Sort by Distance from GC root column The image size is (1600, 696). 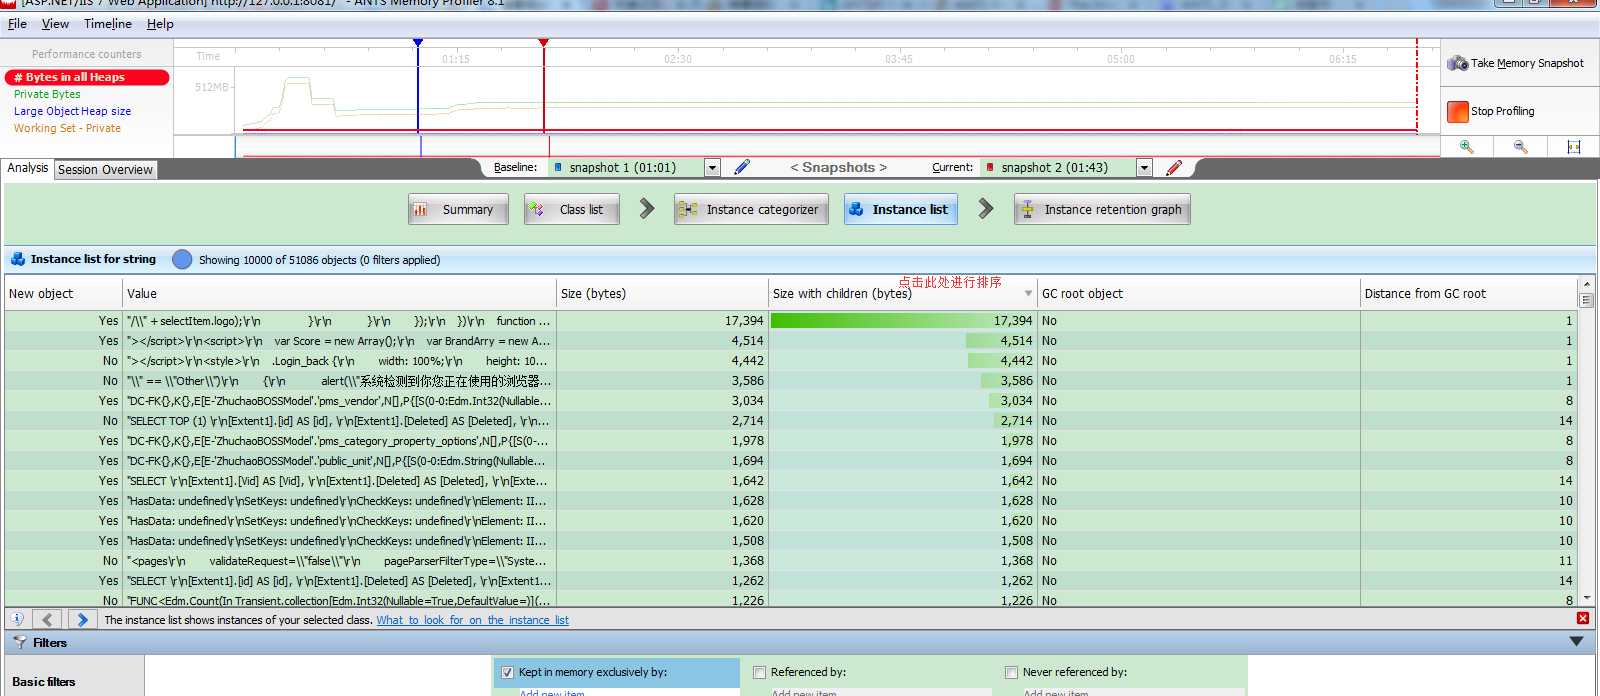tap(1469, 293)
